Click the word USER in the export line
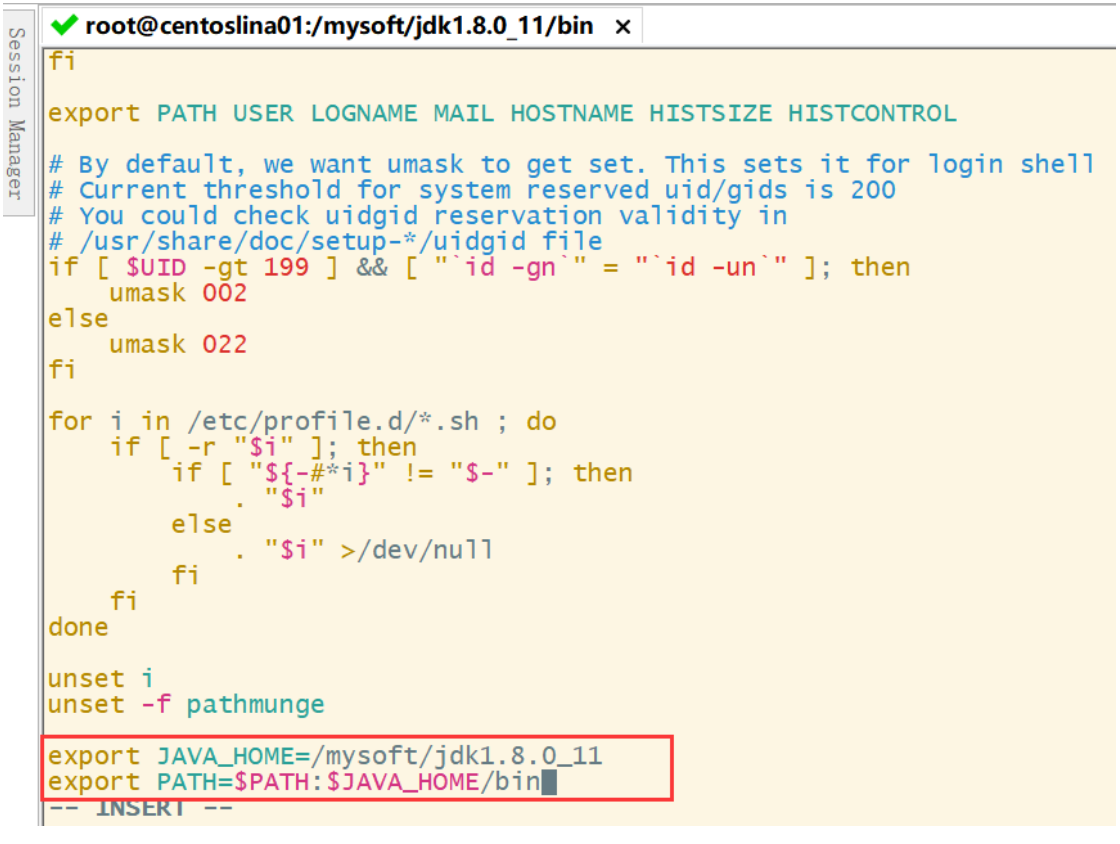This screenshot has width=1120, height=844. (263, 114)
